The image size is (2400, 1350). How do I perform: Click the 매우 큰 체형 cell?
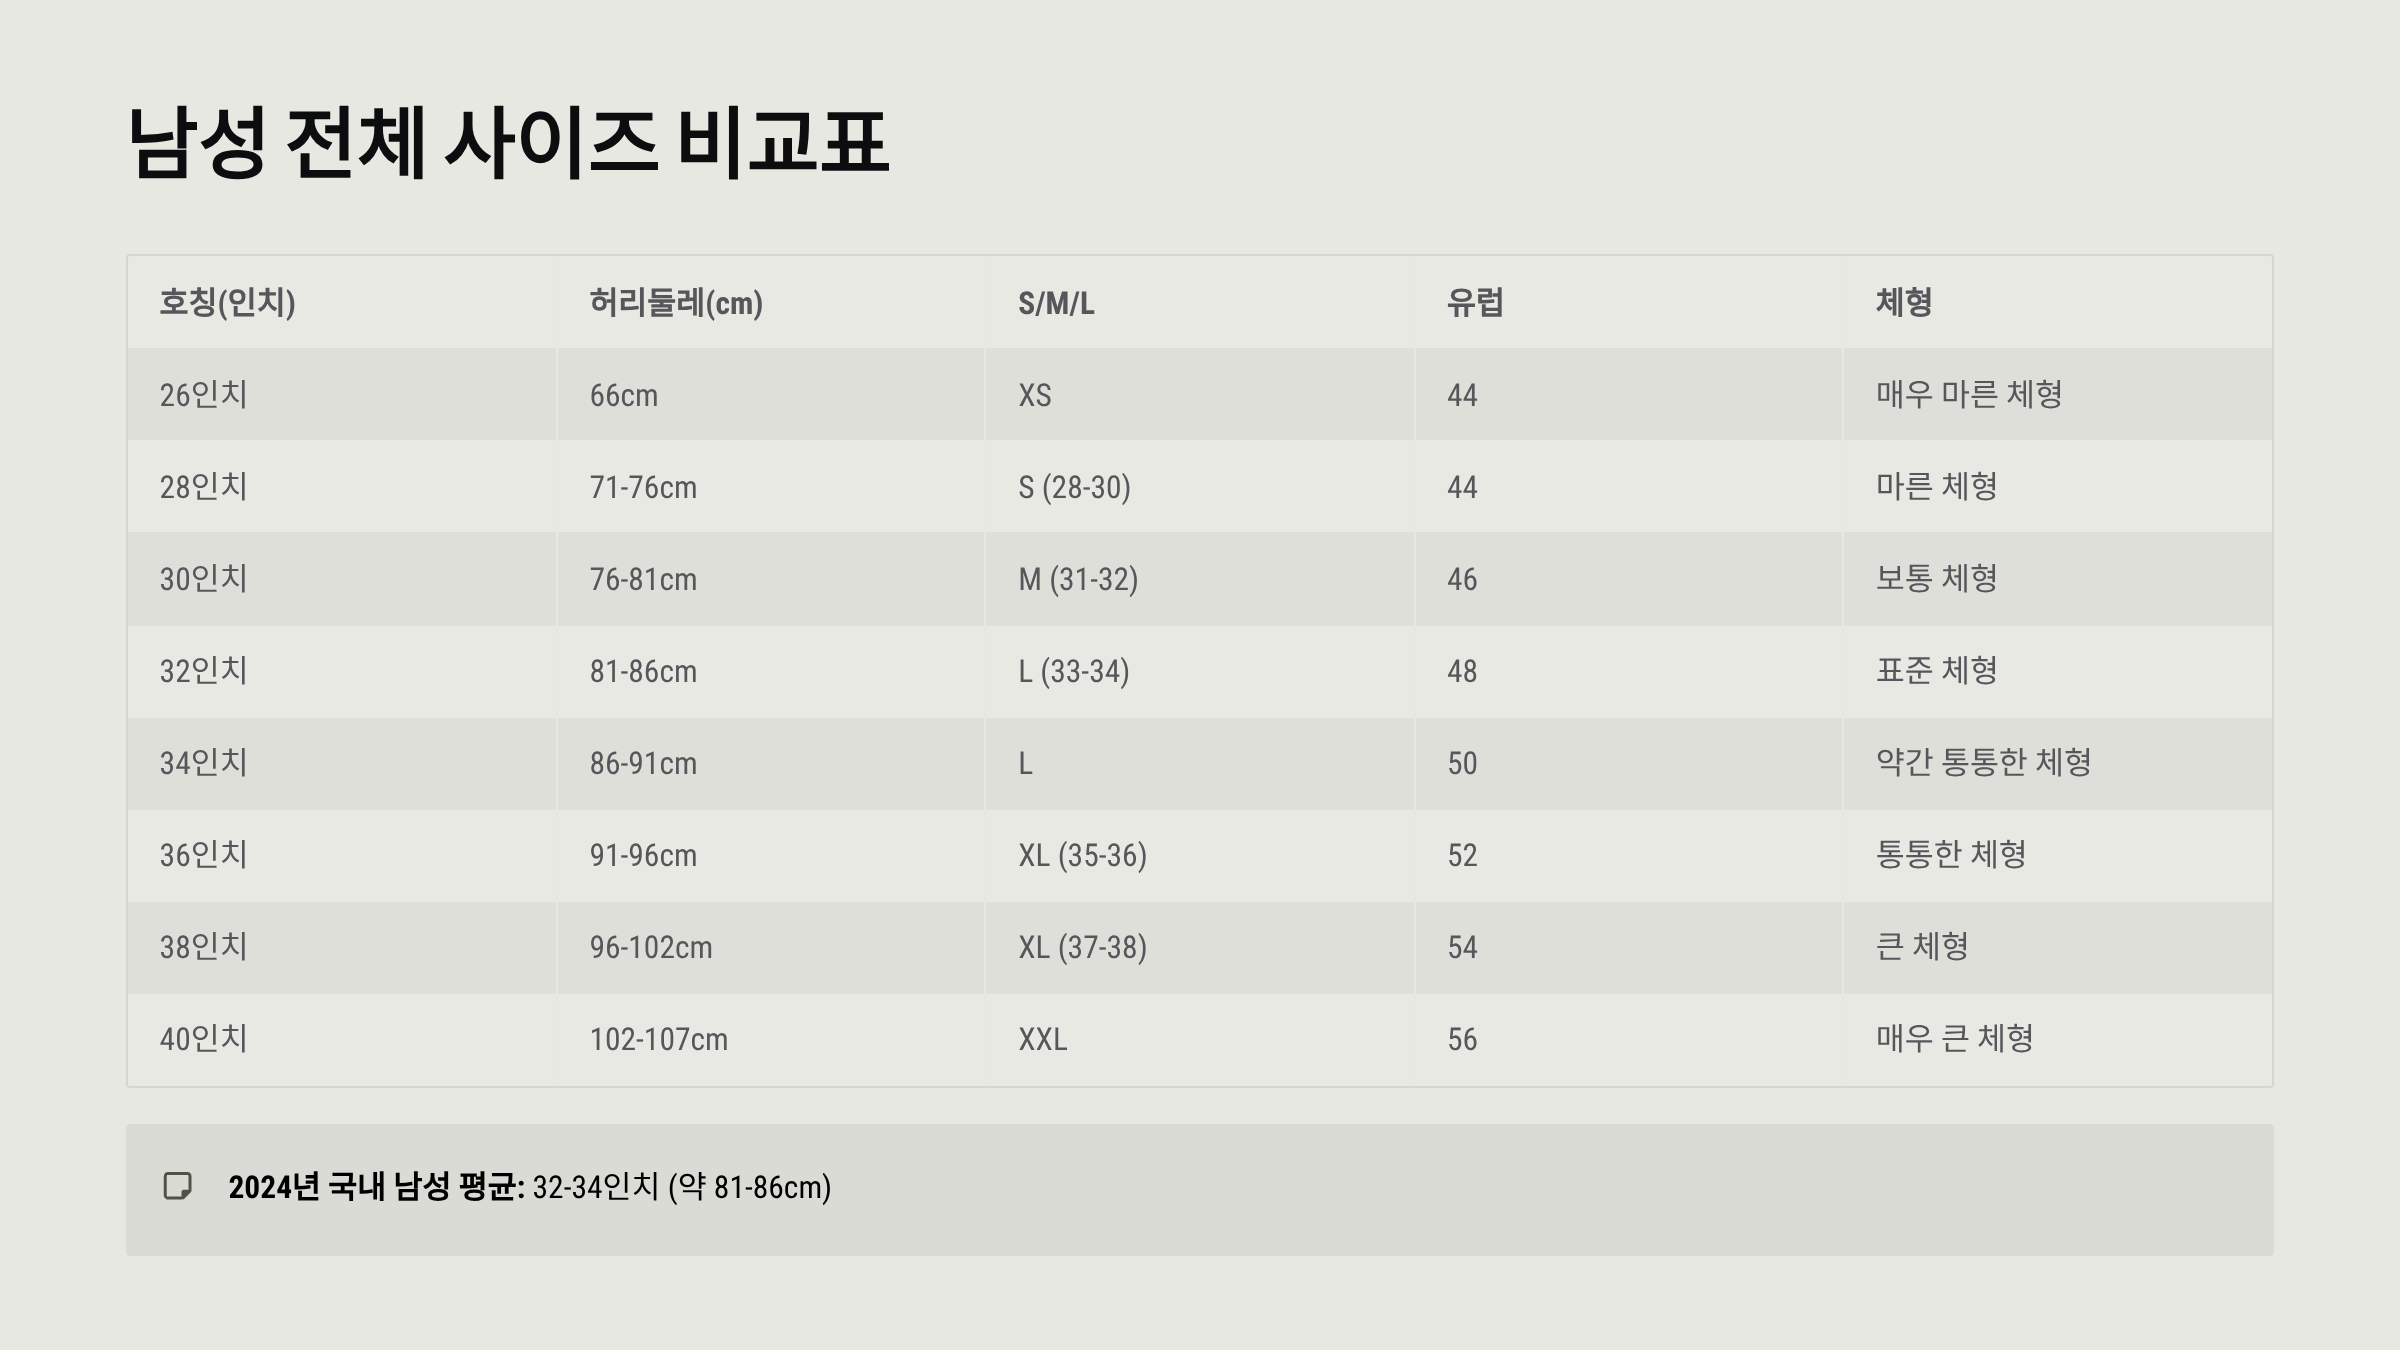1954,1039
